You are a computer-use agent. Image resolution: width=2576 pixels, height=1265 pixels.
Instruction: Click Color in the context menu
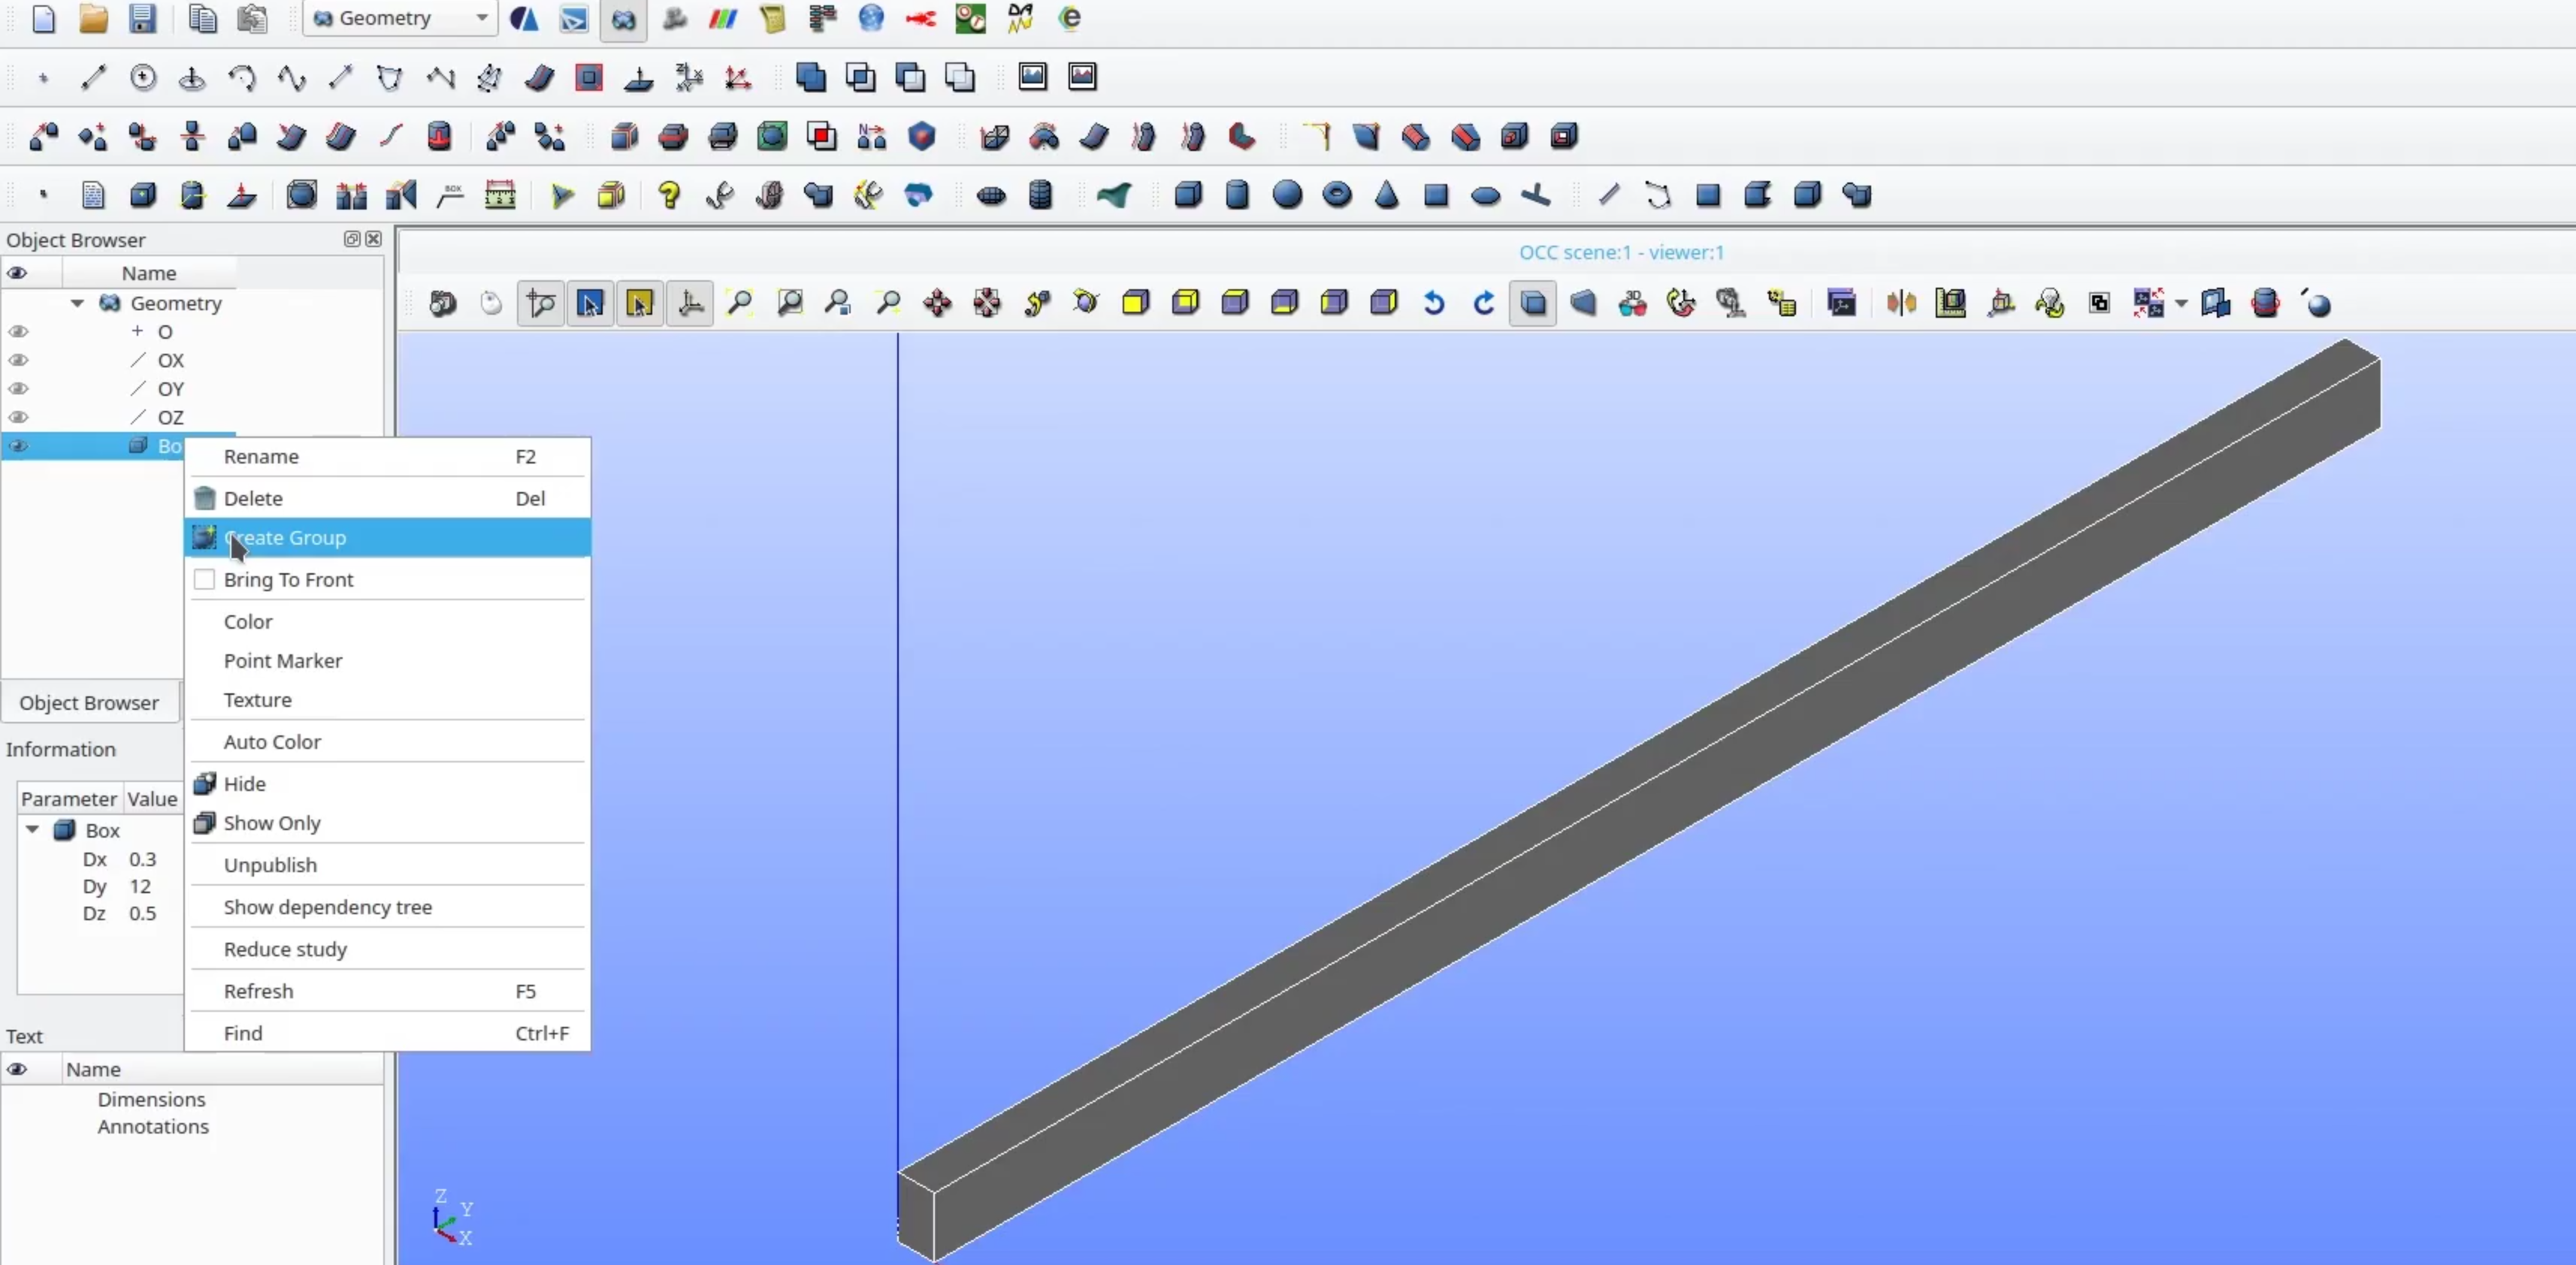[248, 622]
